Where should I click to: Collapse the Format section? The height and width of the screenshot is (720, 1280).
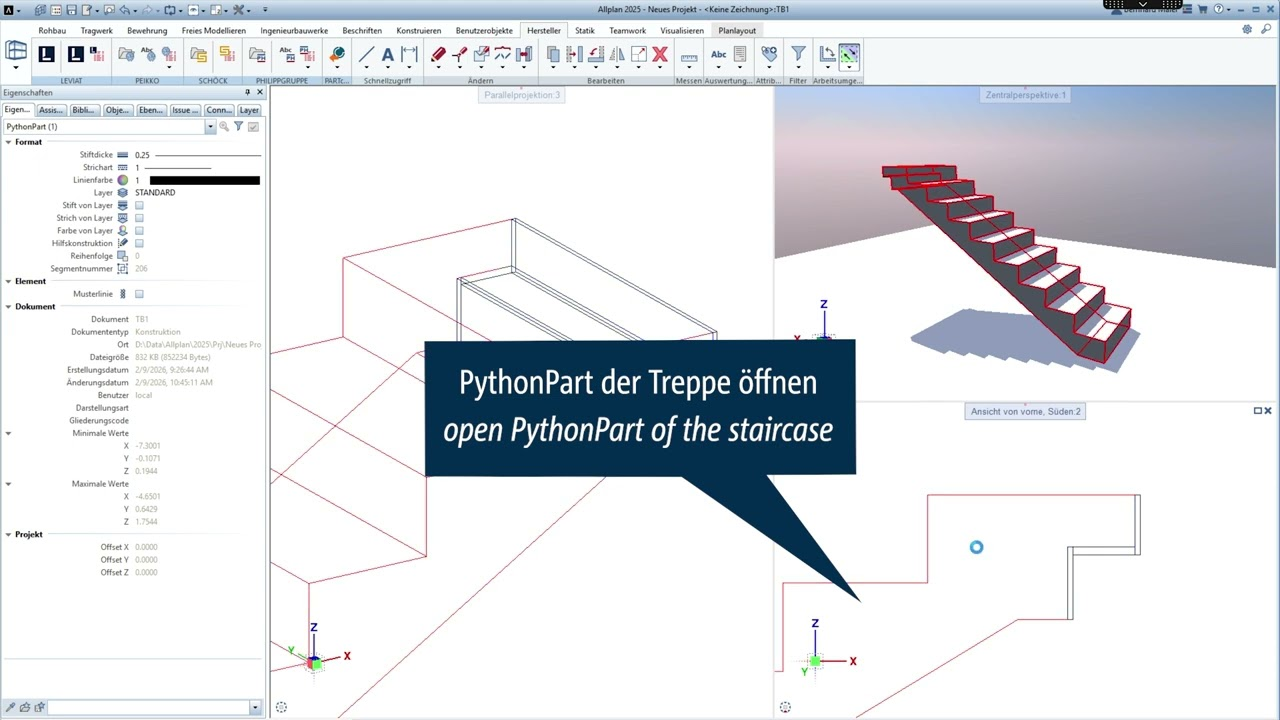[x=8, y=142]
